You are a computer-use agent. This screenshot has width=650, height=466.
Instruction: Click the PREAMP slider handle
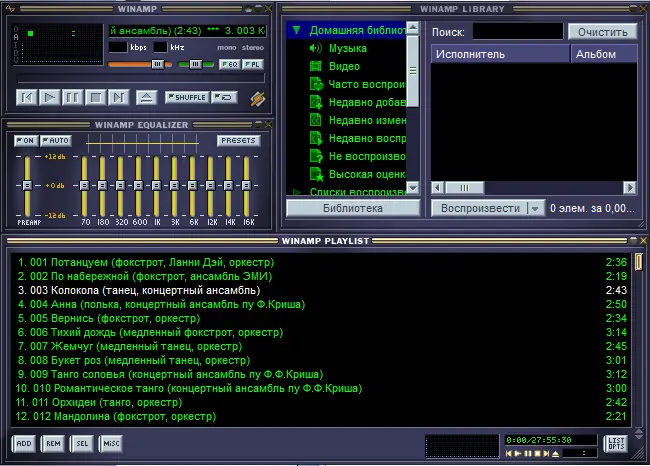click(x=27, y=185)
